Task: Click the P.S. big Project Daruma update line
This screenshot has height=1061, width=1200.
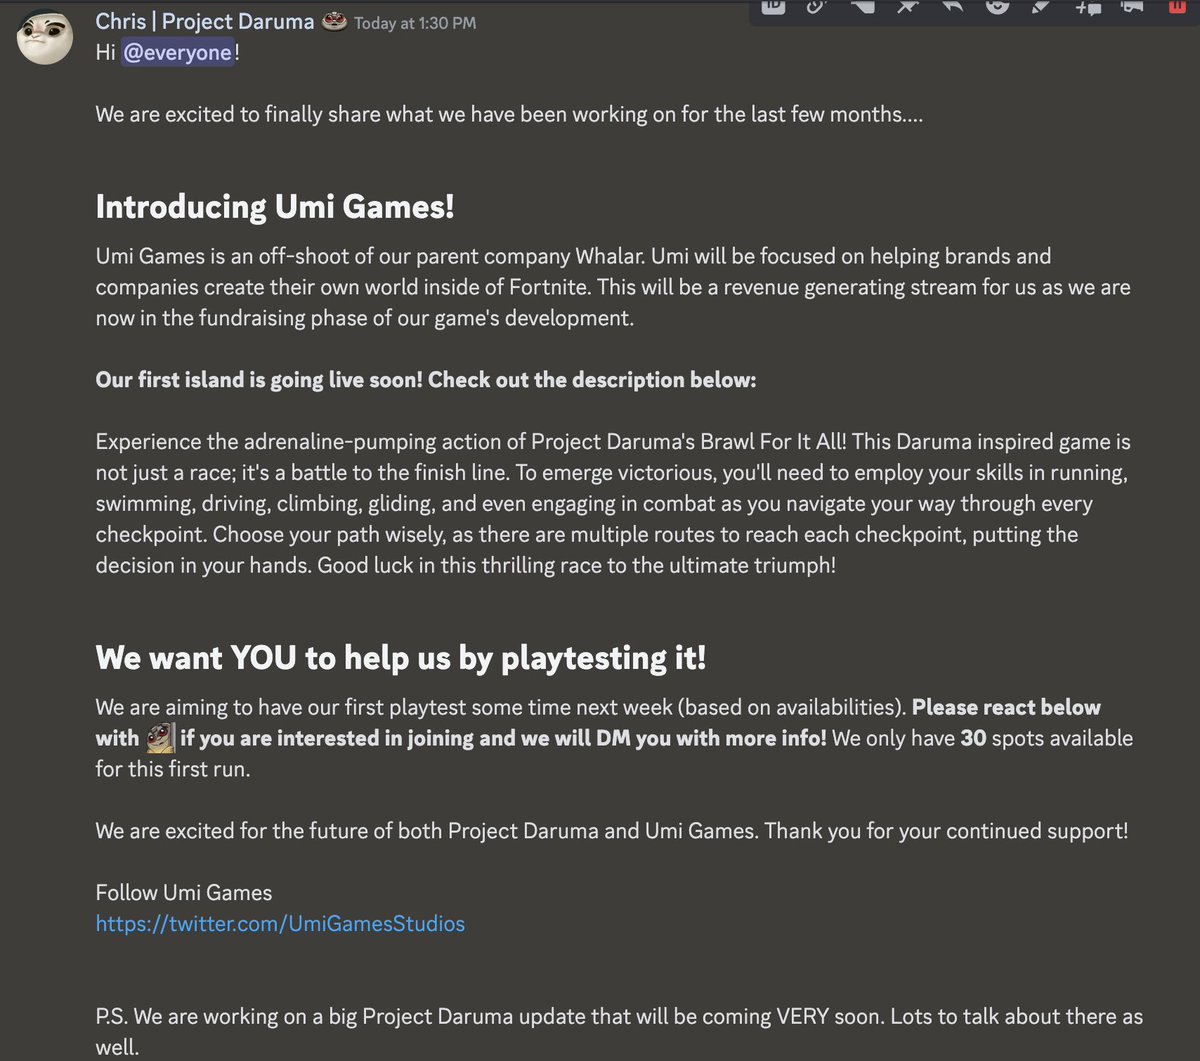Action: [x=619, y=1032]
